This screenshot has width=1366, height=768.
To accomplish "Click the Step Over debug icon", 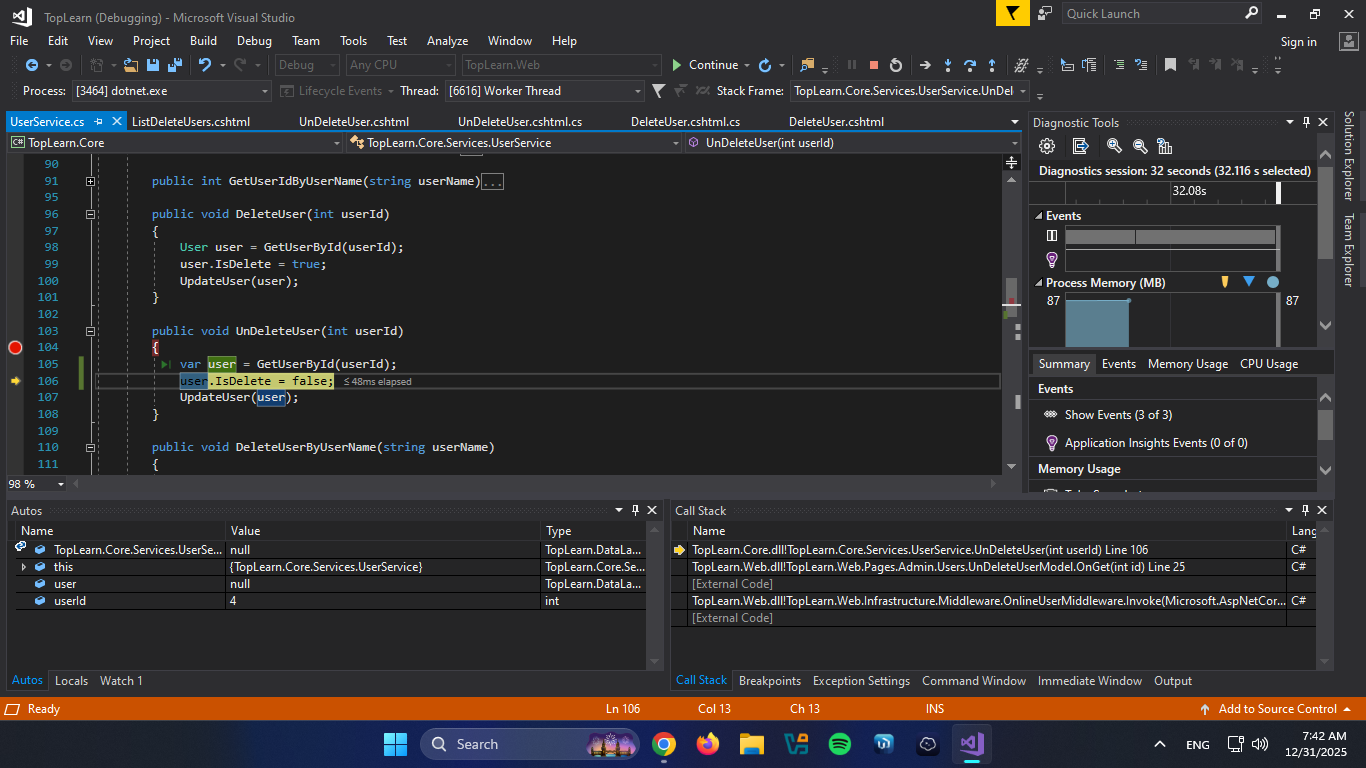I will click(970, 65).
